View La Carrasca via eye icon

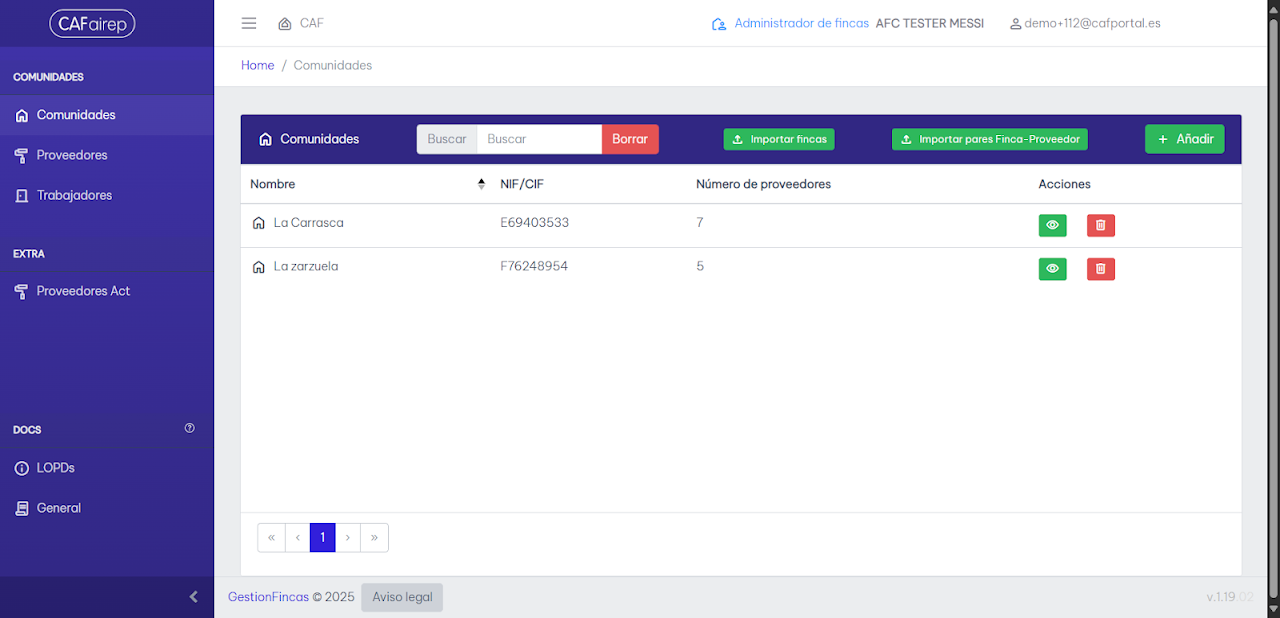(1053, 225)
